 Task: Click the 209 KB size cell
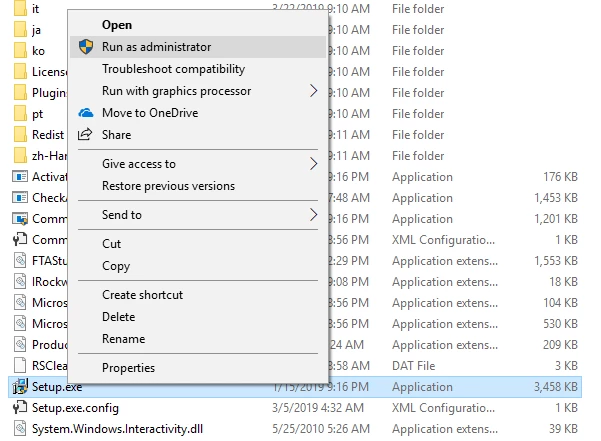pyautogui.click(x=560, y=345)
